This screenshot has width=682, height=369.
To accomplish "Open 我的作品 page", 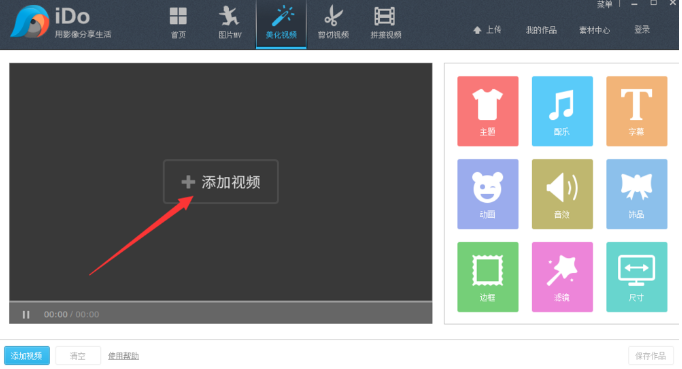I will 541,30.
